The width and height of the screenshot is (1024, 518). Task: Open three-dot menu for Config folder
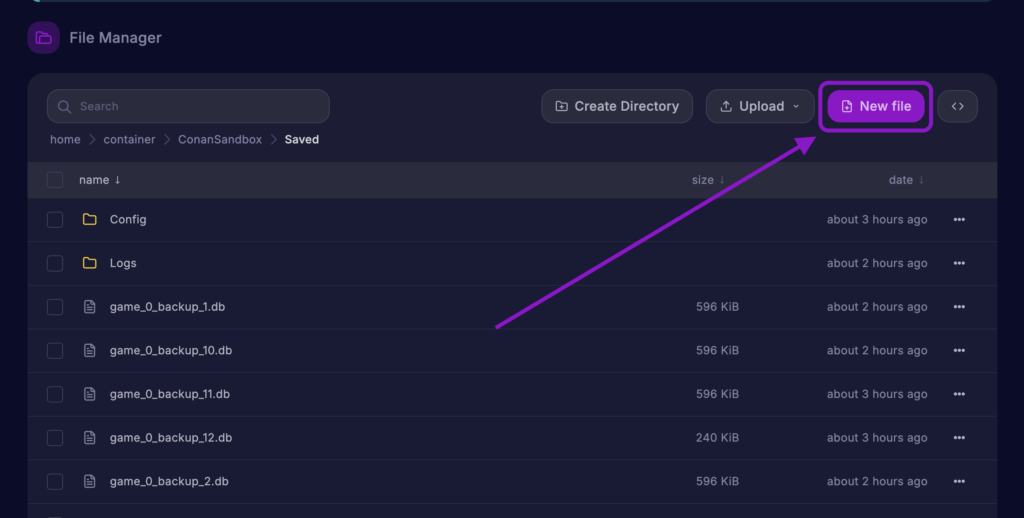[x=959, y=219]
